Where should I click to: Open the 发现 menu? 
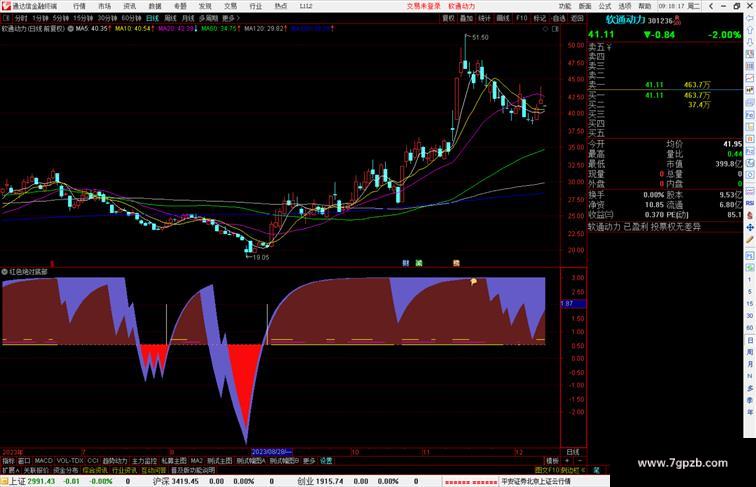(205, 6)
